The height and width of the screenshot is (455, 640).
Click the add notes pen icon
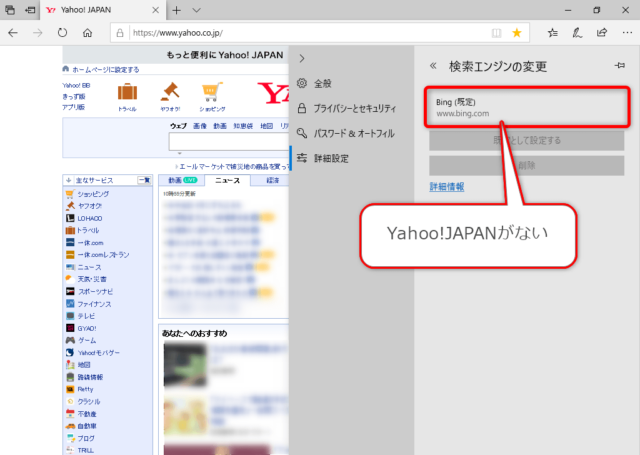[577, 33]
